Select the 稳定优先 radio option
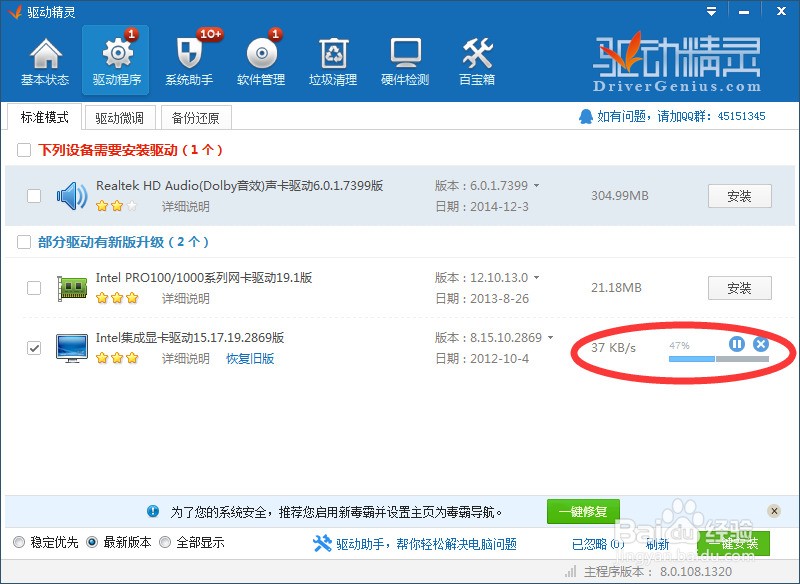Viewport: 800px width, 584px height. [19, 542]
